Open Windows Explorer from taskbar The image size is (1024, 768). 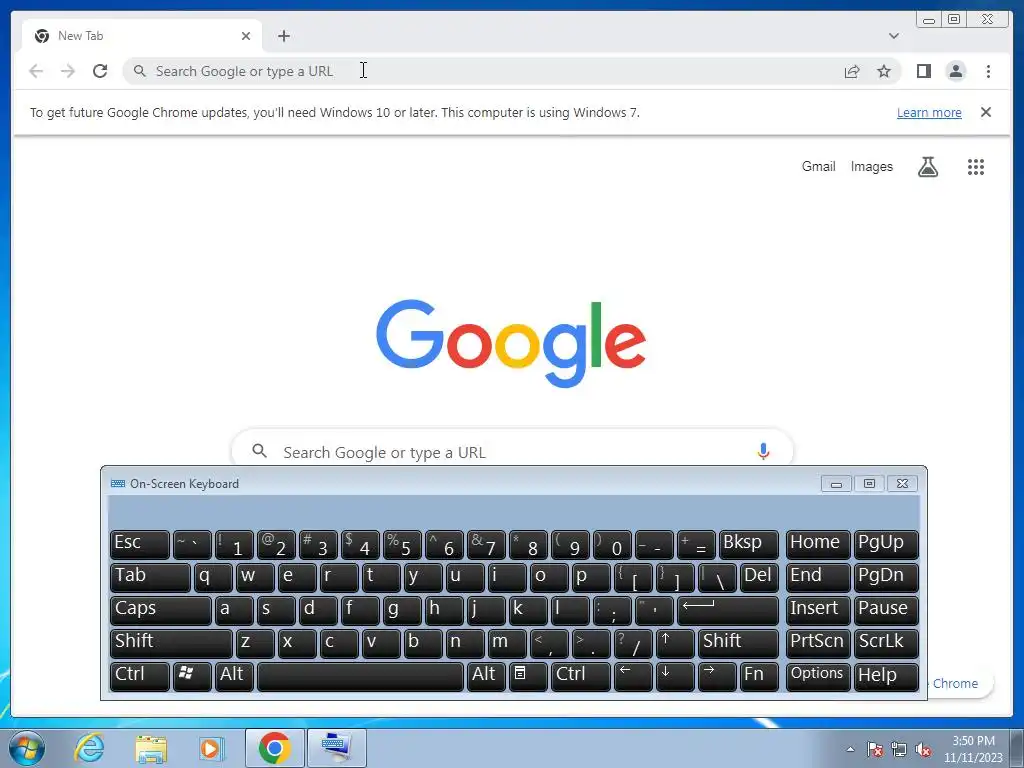pyautogui.click(x=151, y=748)
